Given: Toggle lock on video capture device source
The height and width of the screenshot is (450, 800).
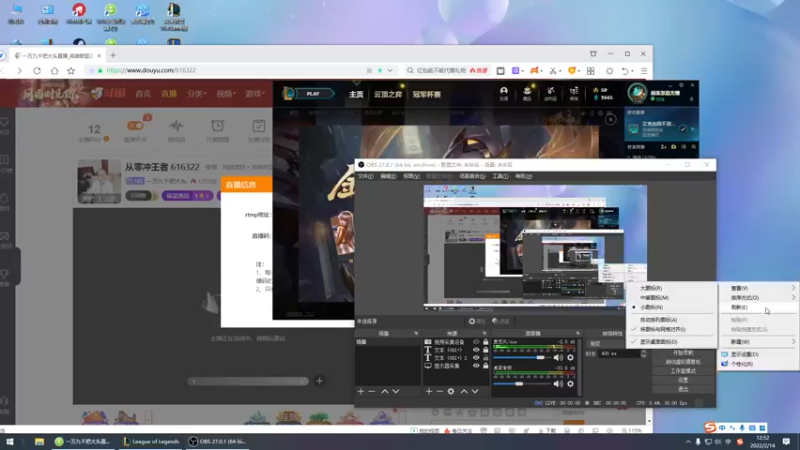Looking at the screenshot, I should pyautogui.click(x=486, y=342).
